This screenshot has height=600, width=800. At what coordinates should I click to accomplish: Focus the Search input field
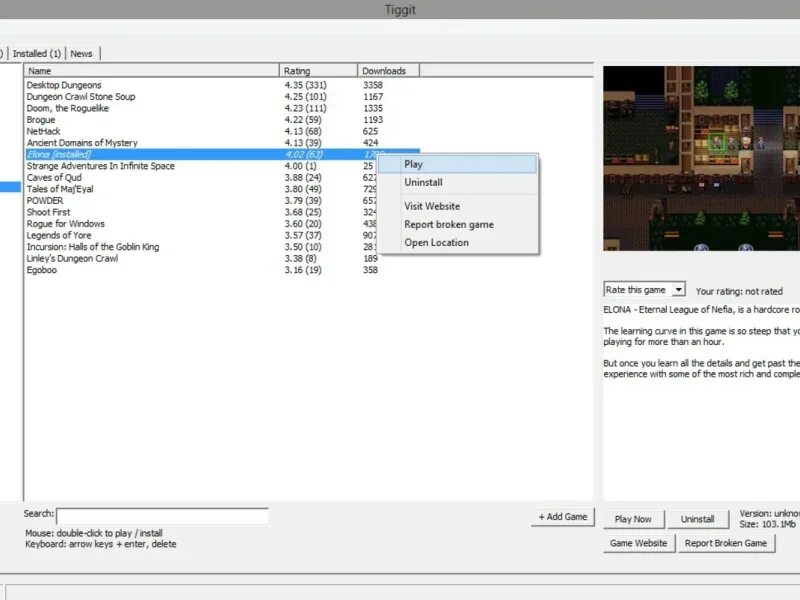point(162,516)
